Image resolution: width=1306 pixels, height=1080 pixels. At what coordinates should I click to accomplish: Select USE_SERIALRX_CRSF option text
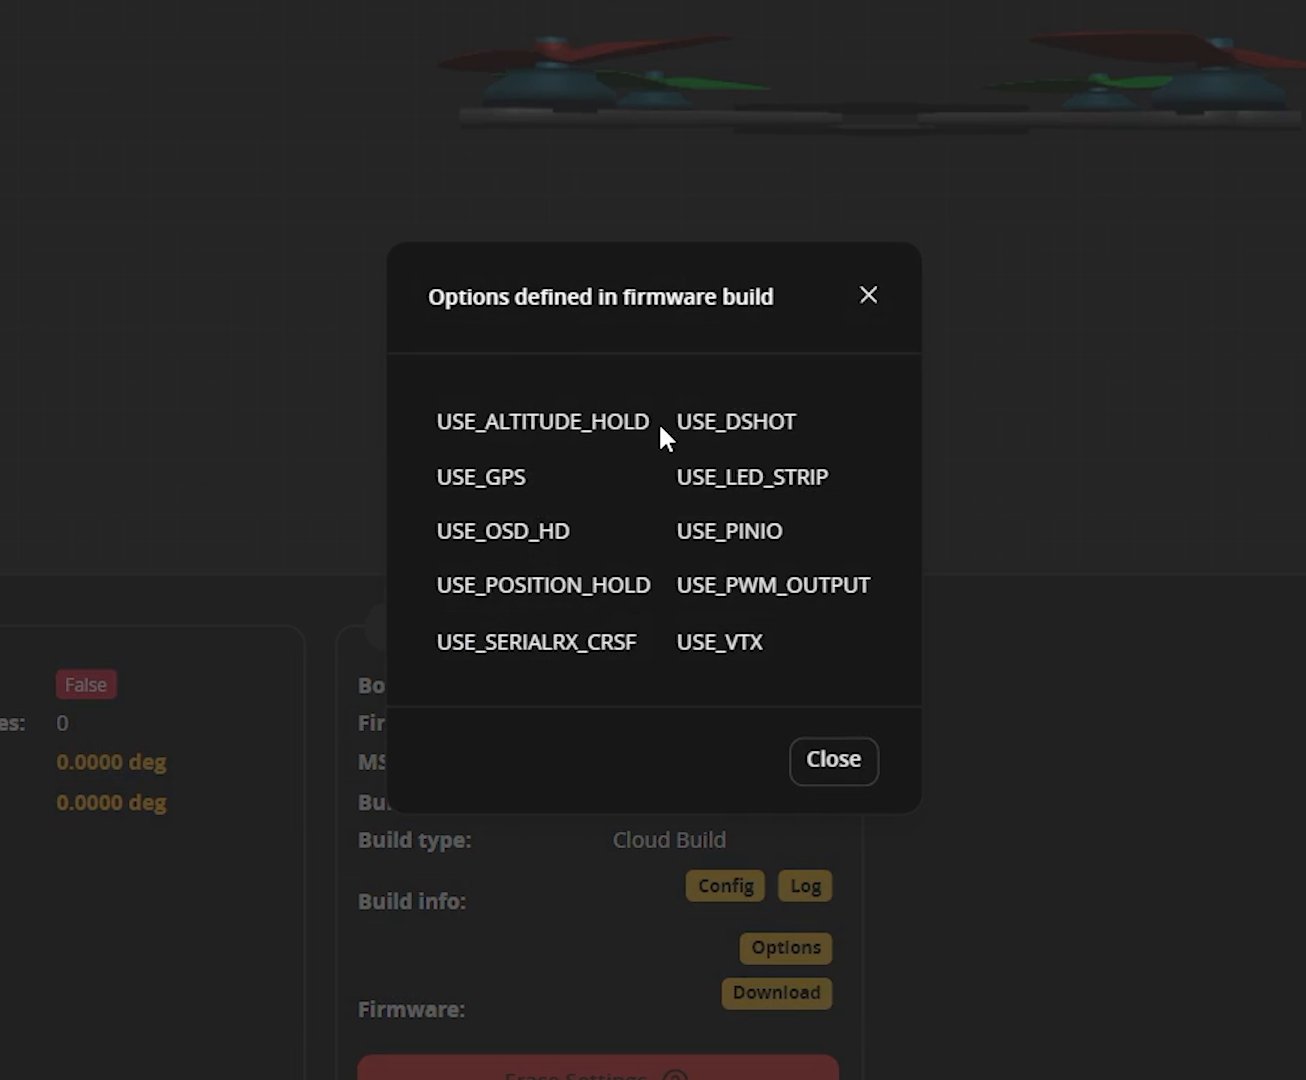pyautogui.click(x=536, y=642)
